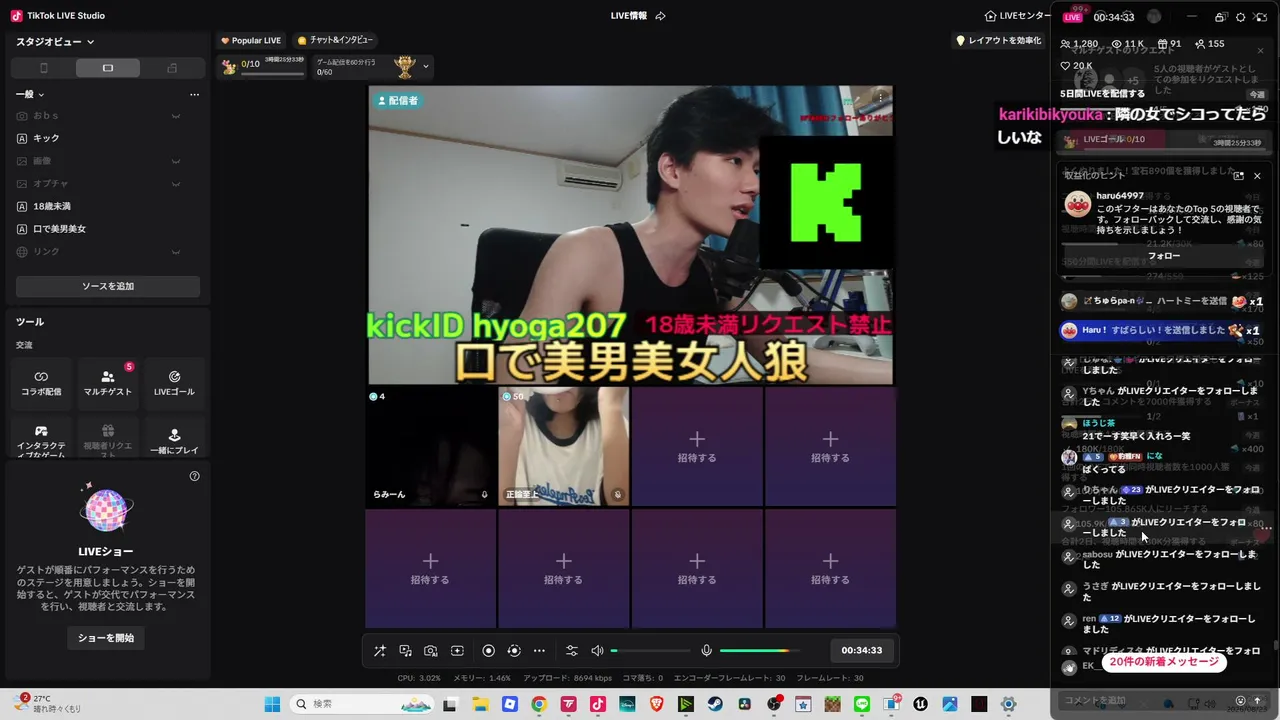Click the 0/10 LIVE goal progress card
Viewport: 1280px width, 720px height.
pos(263,67)
